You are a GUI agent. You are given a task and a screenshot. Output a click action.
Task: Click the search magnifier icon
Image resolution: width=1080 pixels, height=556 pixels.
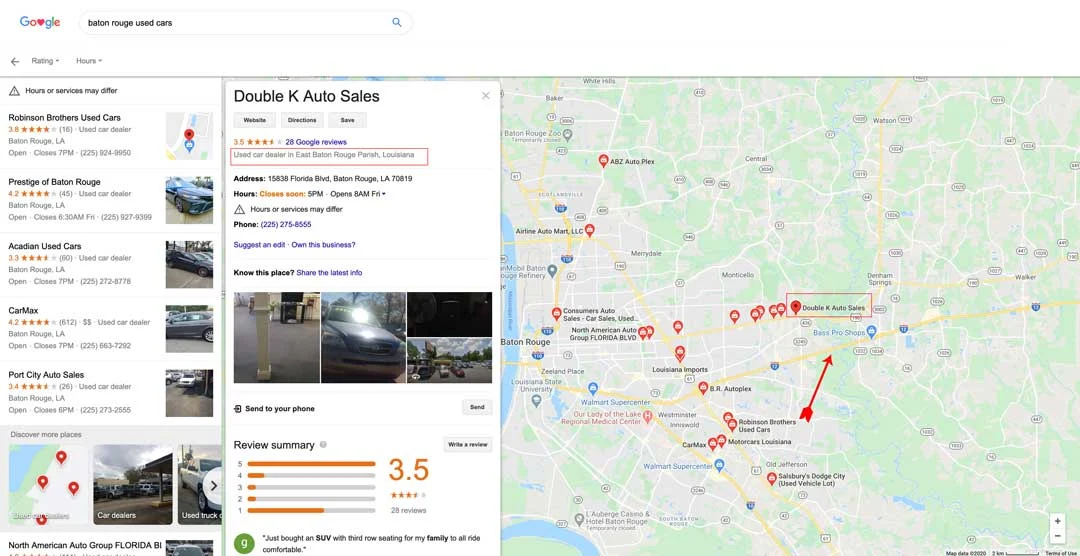tap(397, 22)
